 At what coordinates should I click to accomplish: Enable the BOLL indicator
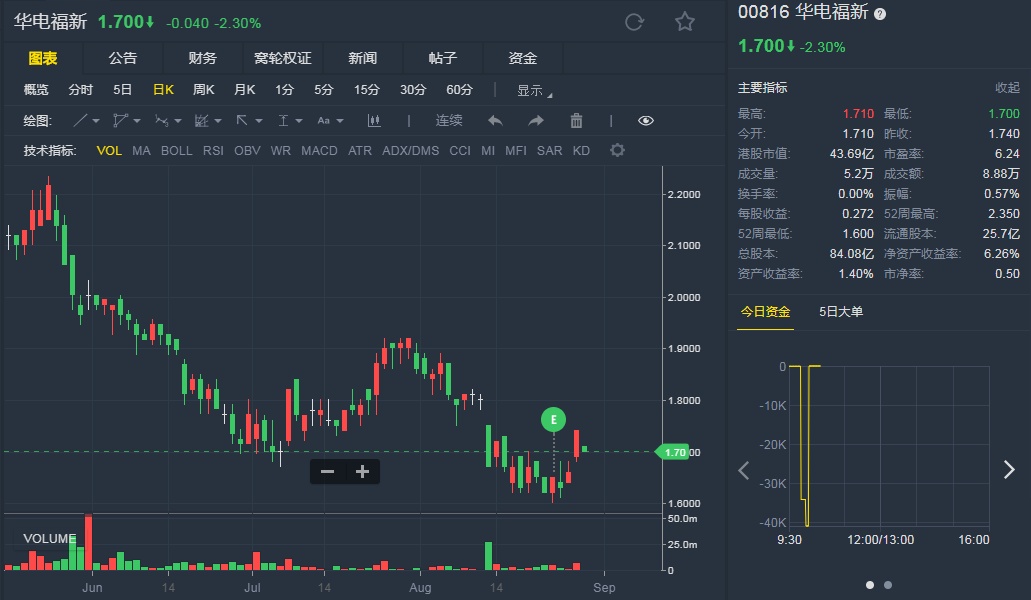pyautogui.click(x=177, y=150)
